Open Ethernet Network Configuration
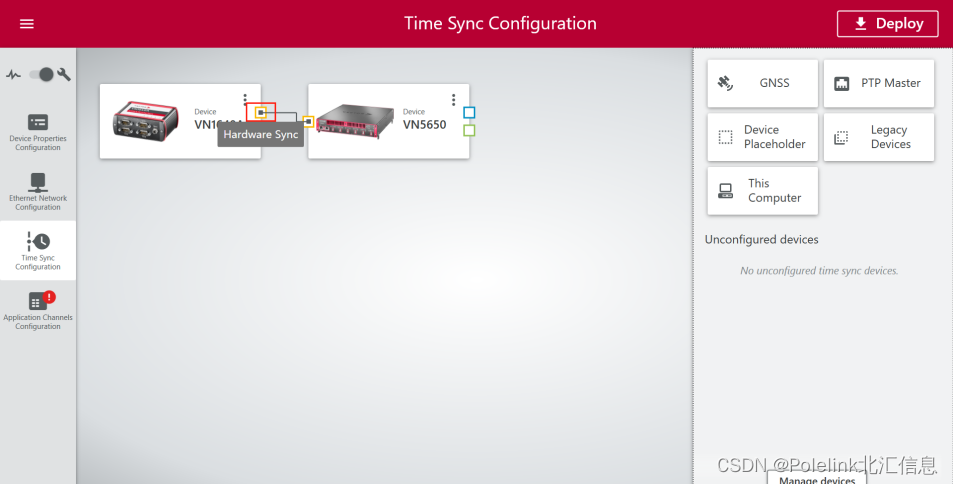Image resolution: width=953 pixels, height=484 pixels. coord(38,191)
